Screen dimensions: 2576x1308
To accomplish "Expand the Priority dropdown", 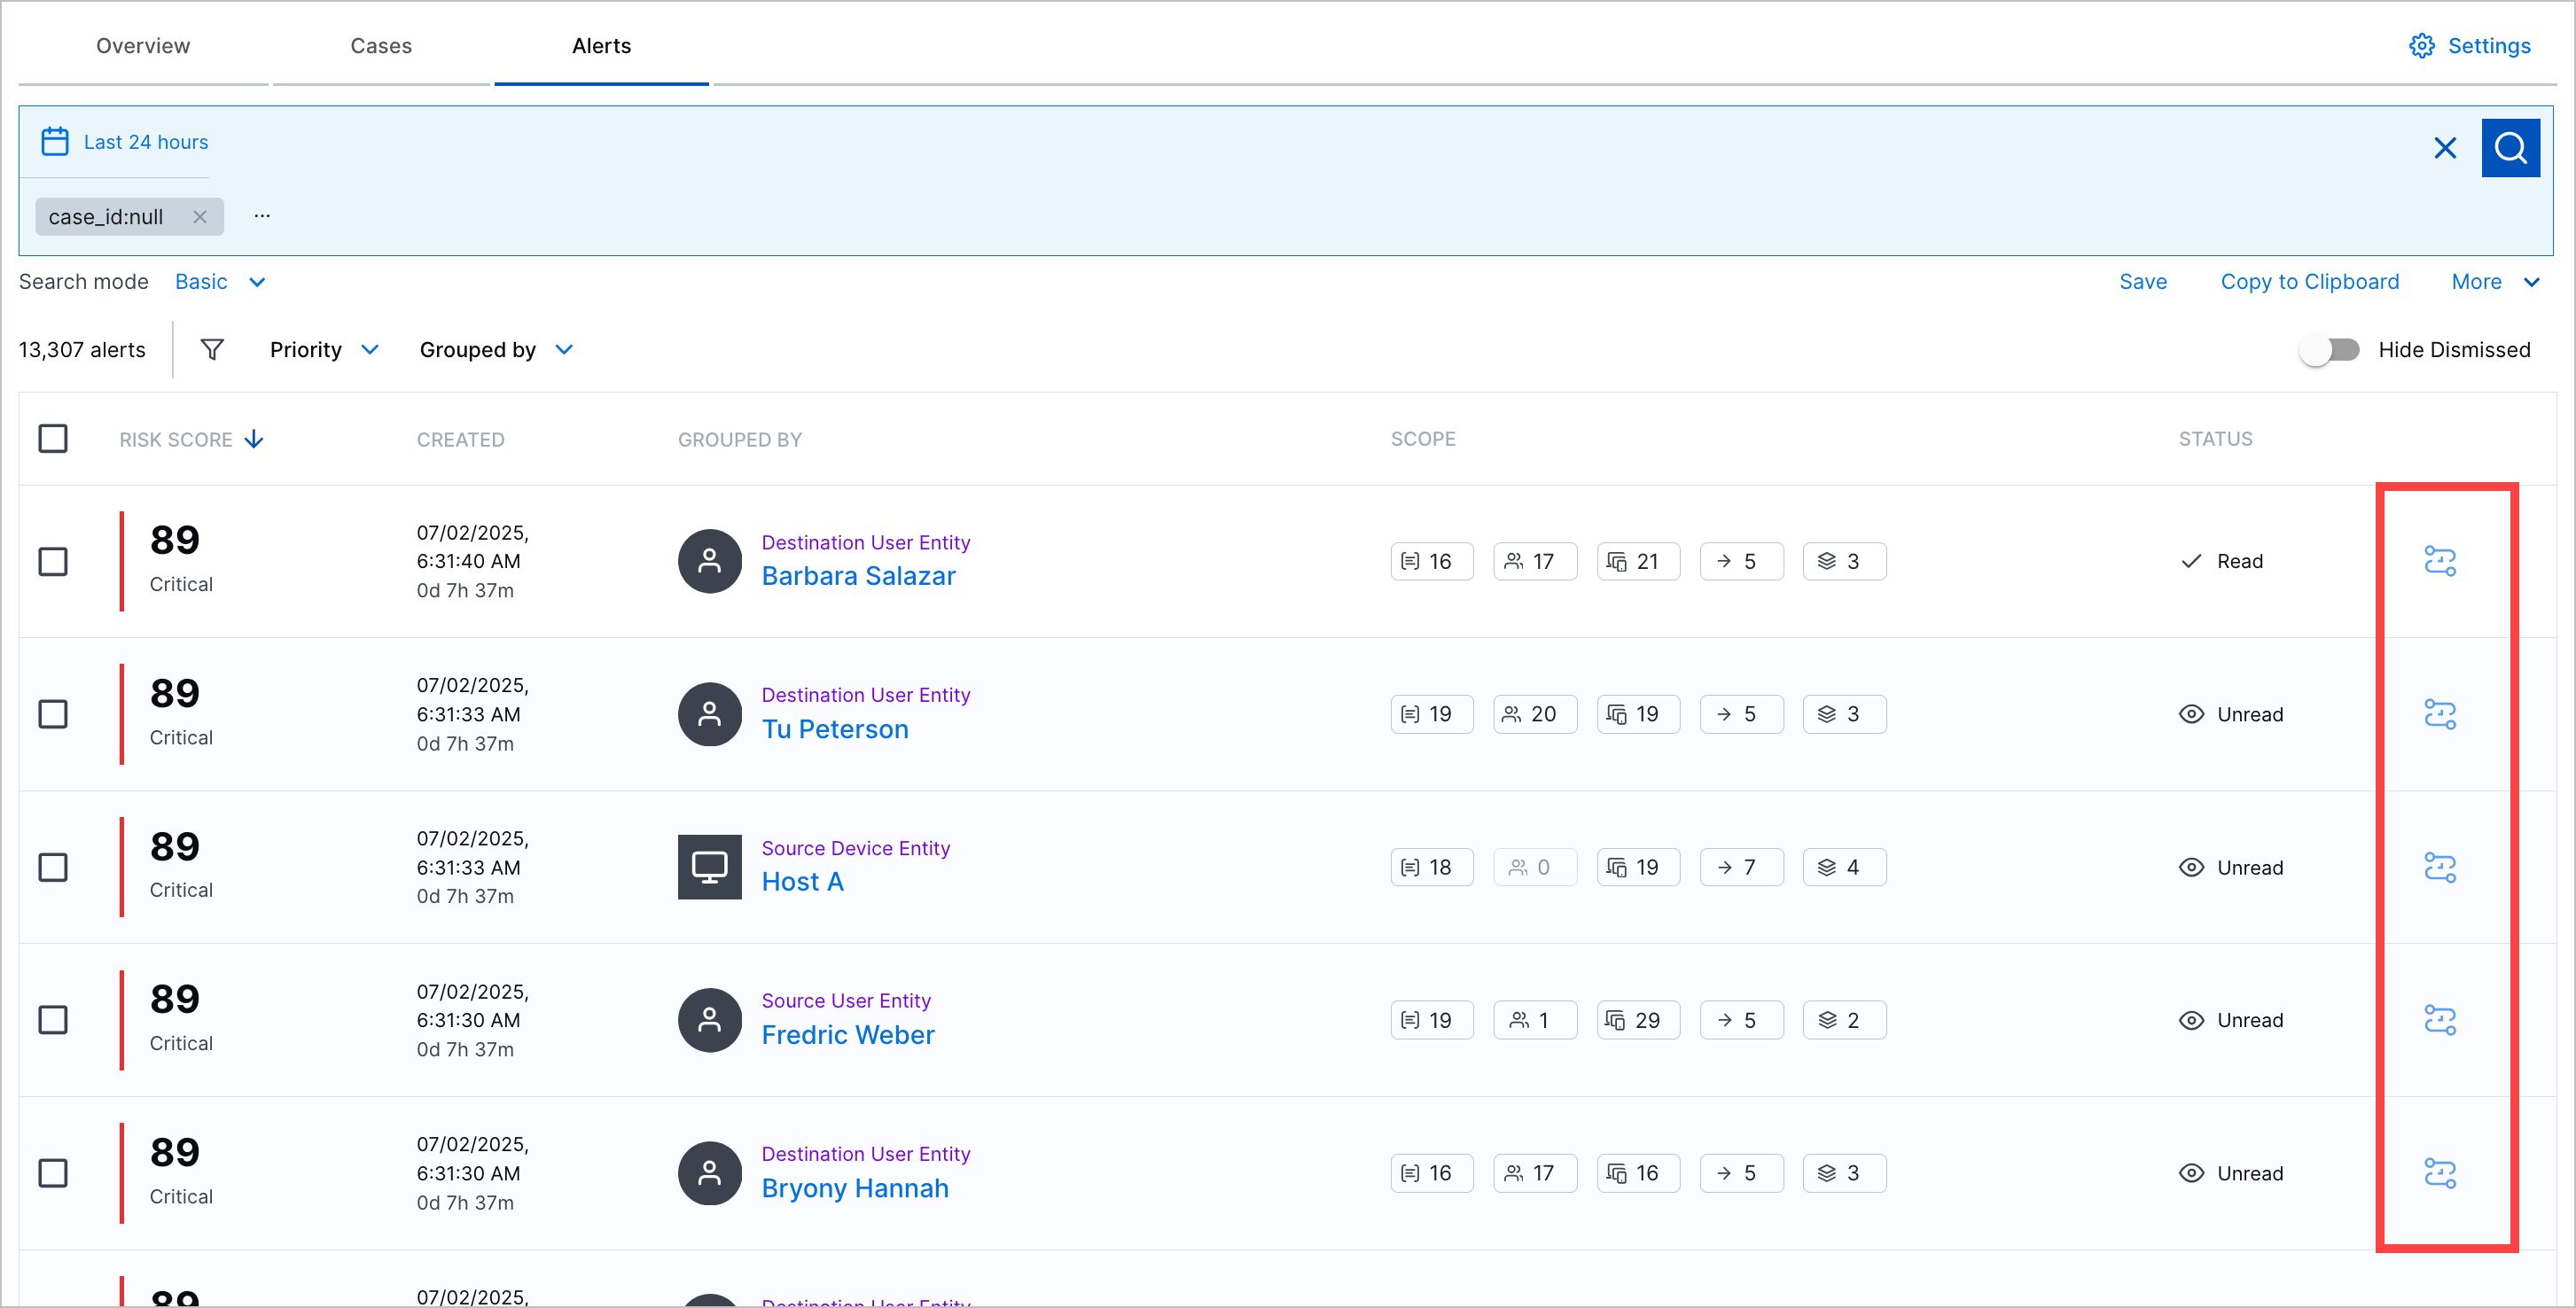I will coord(324,350).
